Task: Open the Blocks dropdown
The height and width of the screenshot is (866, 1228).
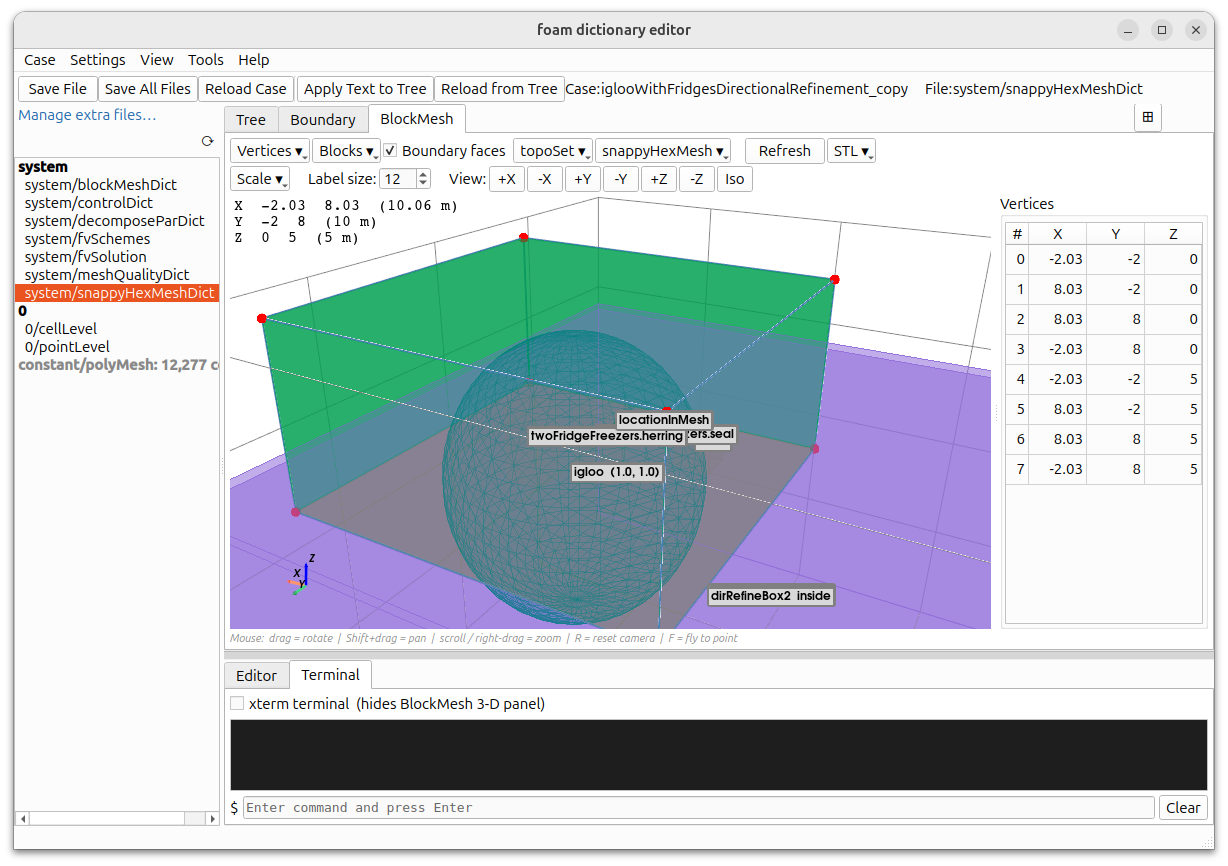Action: point(346,151)
